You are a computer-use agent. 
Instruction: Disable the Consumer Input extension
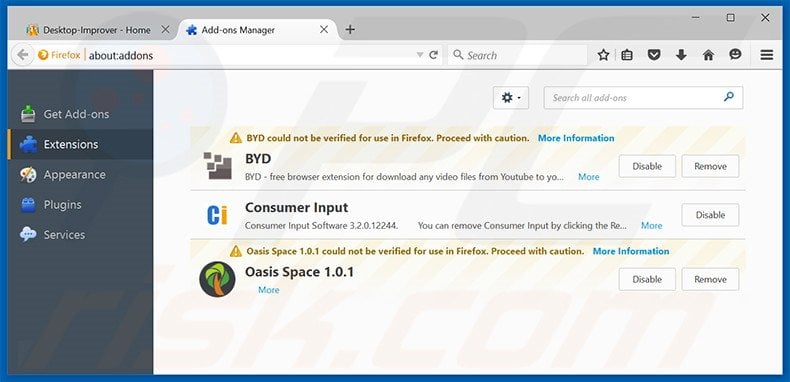710,215
